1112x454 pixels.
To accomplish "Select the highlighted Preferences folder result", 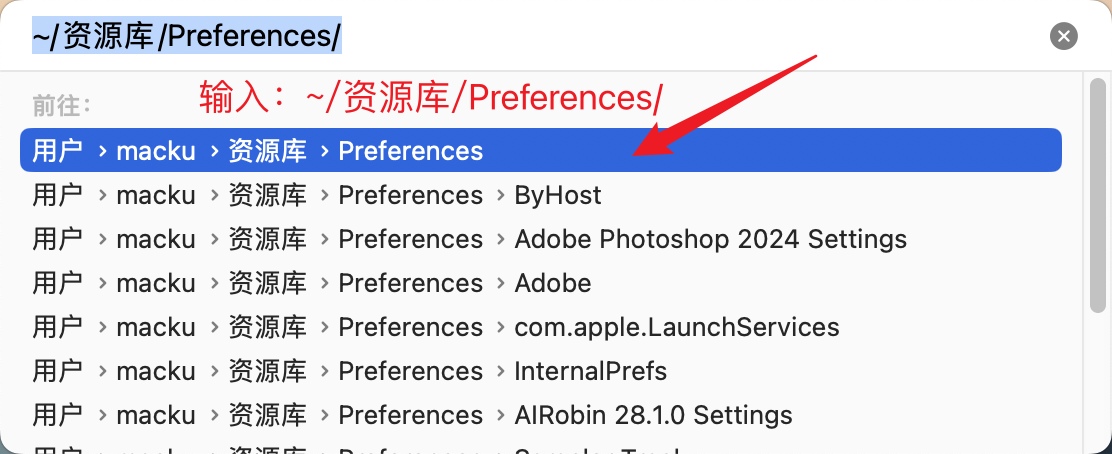I will pyautogui.click(x=540, y=150).
